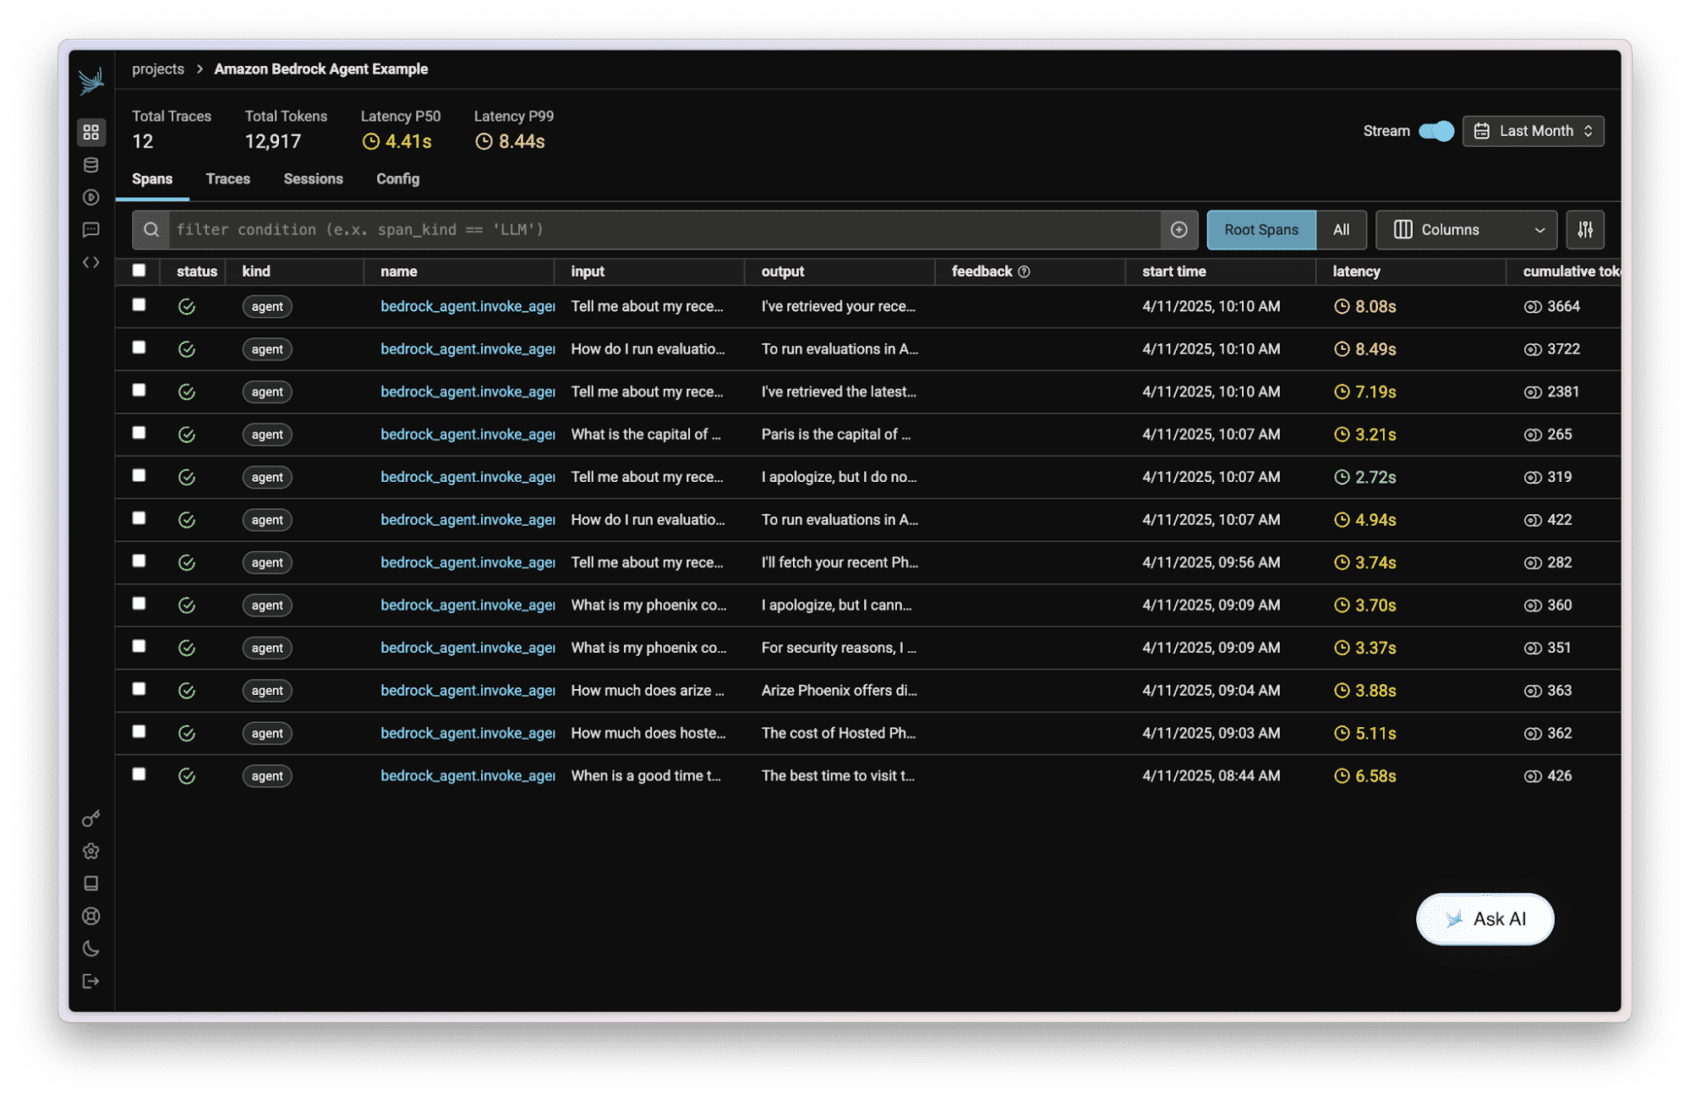The image size is (1690, 1100).
Task: Click in the filter condition search field
Action: point(600,229)
